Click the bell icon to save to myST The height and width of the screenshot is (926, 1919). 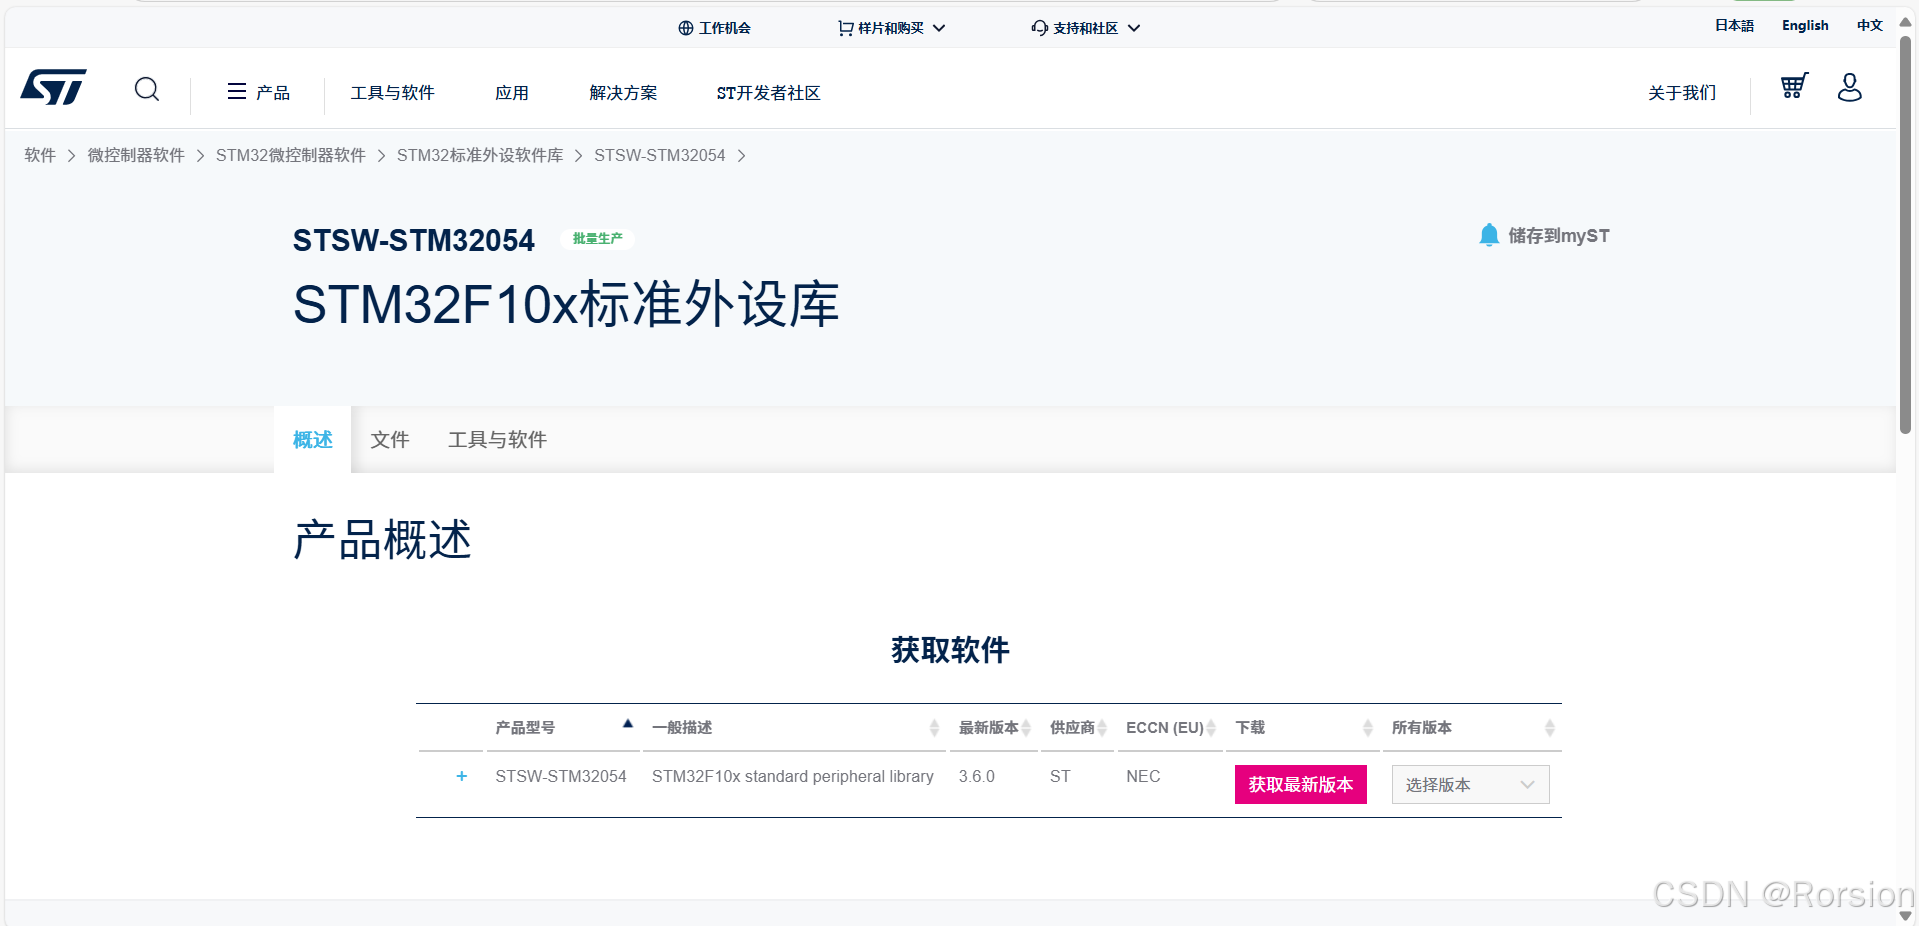click(1489, 235)
